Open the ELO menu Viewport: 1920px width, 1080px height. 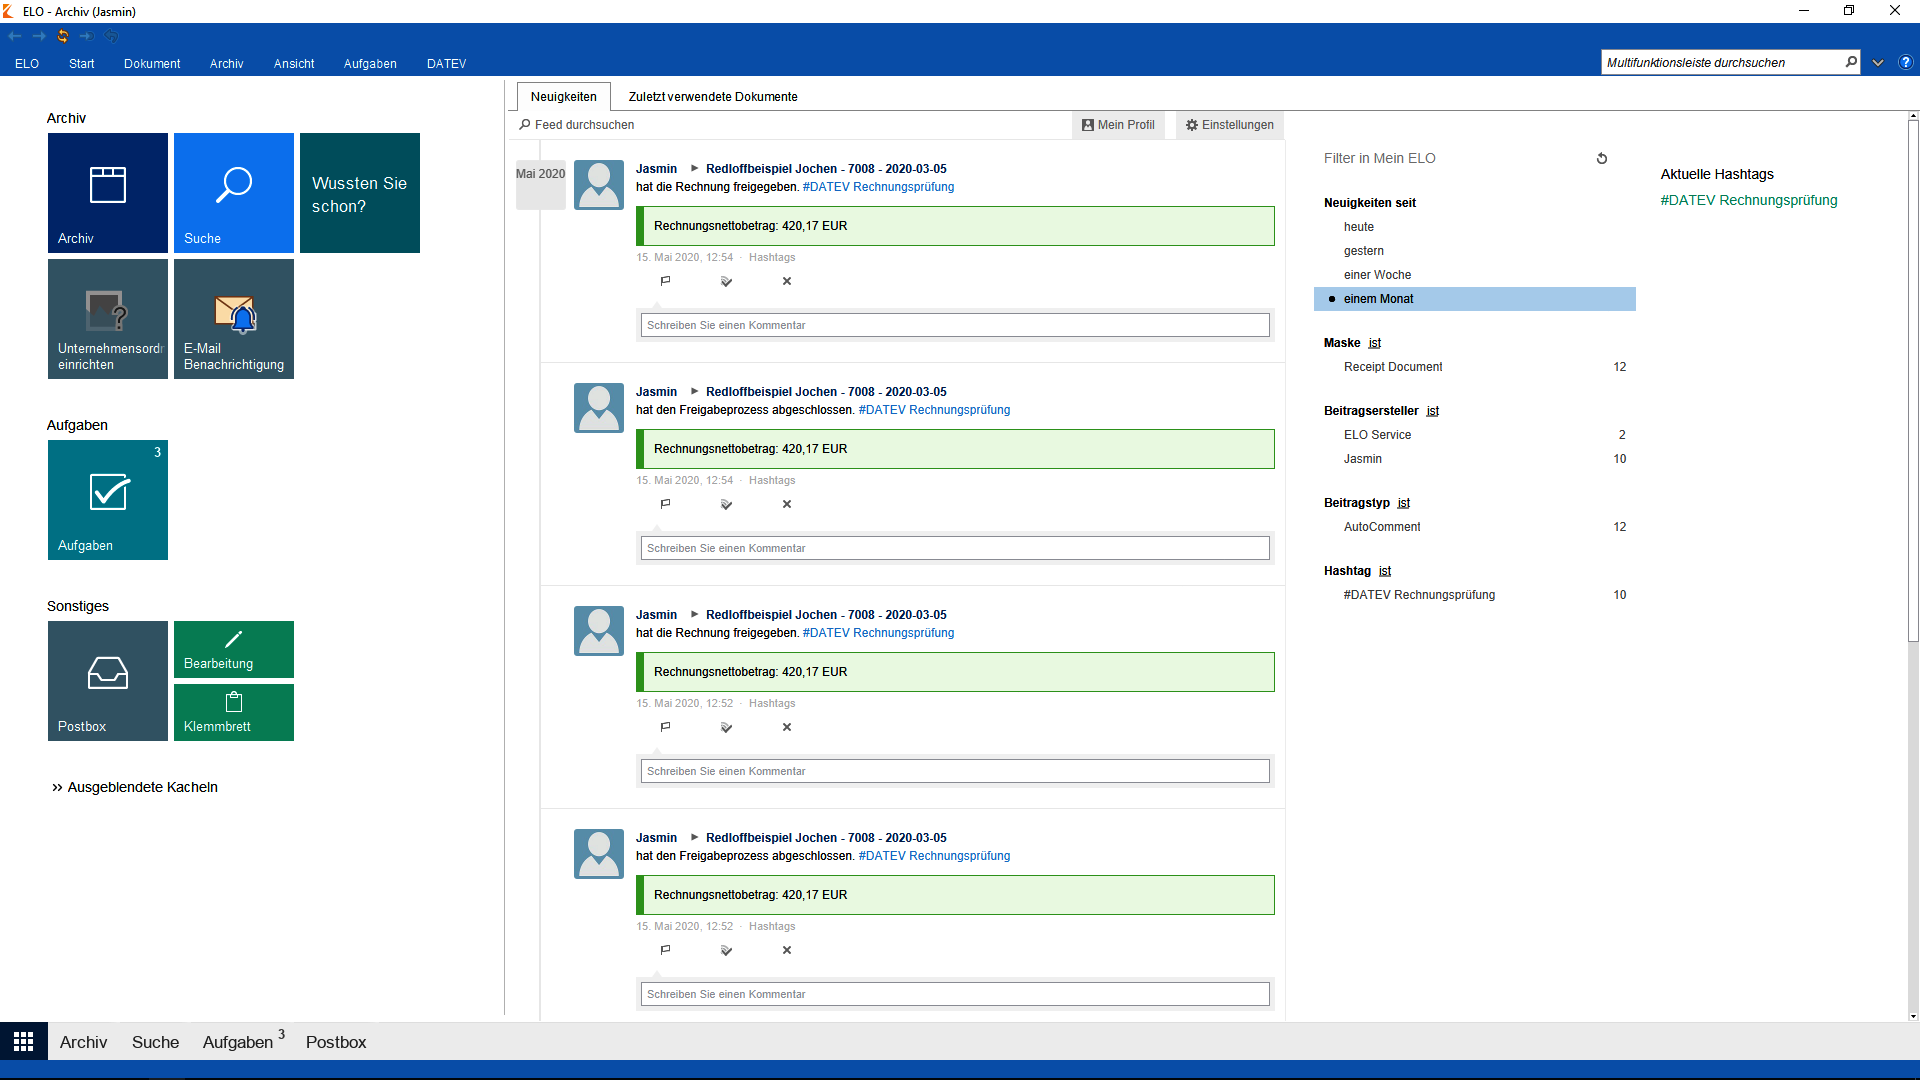[27, 63]
